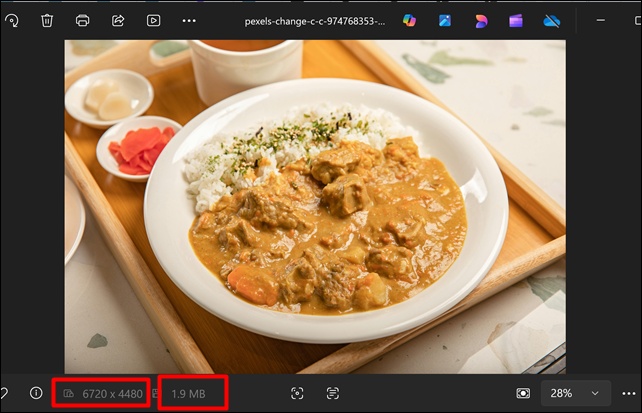642x413 pixels.
Task: Open the Share option for this photo
Action: pos(118,20)
